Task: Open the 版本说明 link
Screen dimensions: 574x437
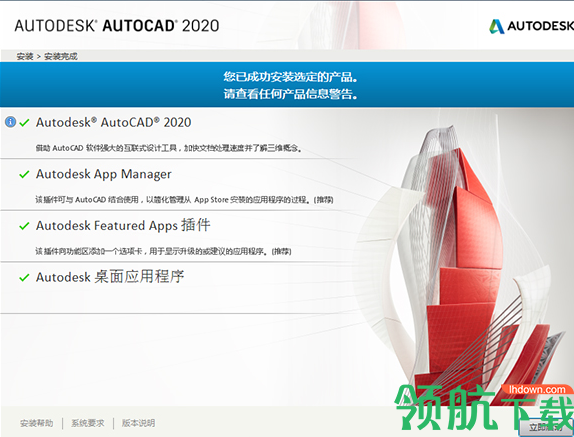Action: [138, 423]
